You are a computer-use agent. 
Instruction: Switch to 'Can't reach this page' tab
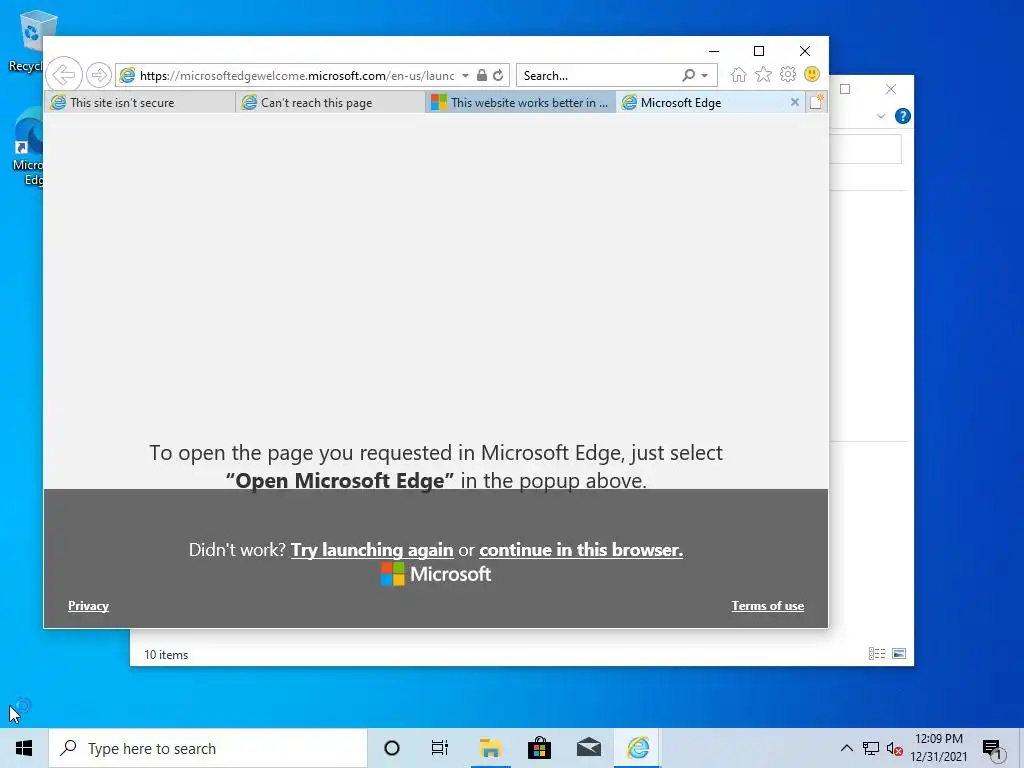pos(330,103)
